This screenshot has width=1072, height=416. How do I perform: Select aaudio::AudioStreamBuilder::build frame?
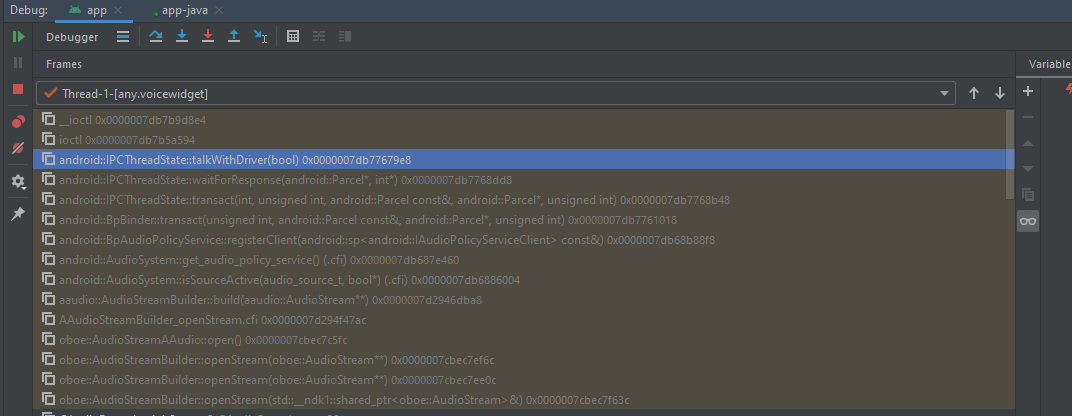coord(520,300)
